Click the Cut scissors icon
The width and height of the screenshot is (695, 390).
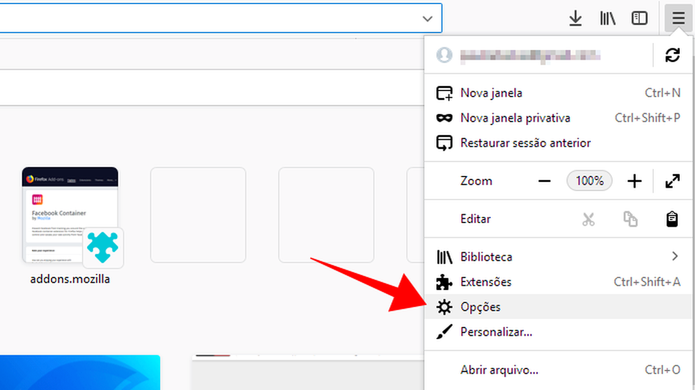pyautogui.click(x=588, y=219)
